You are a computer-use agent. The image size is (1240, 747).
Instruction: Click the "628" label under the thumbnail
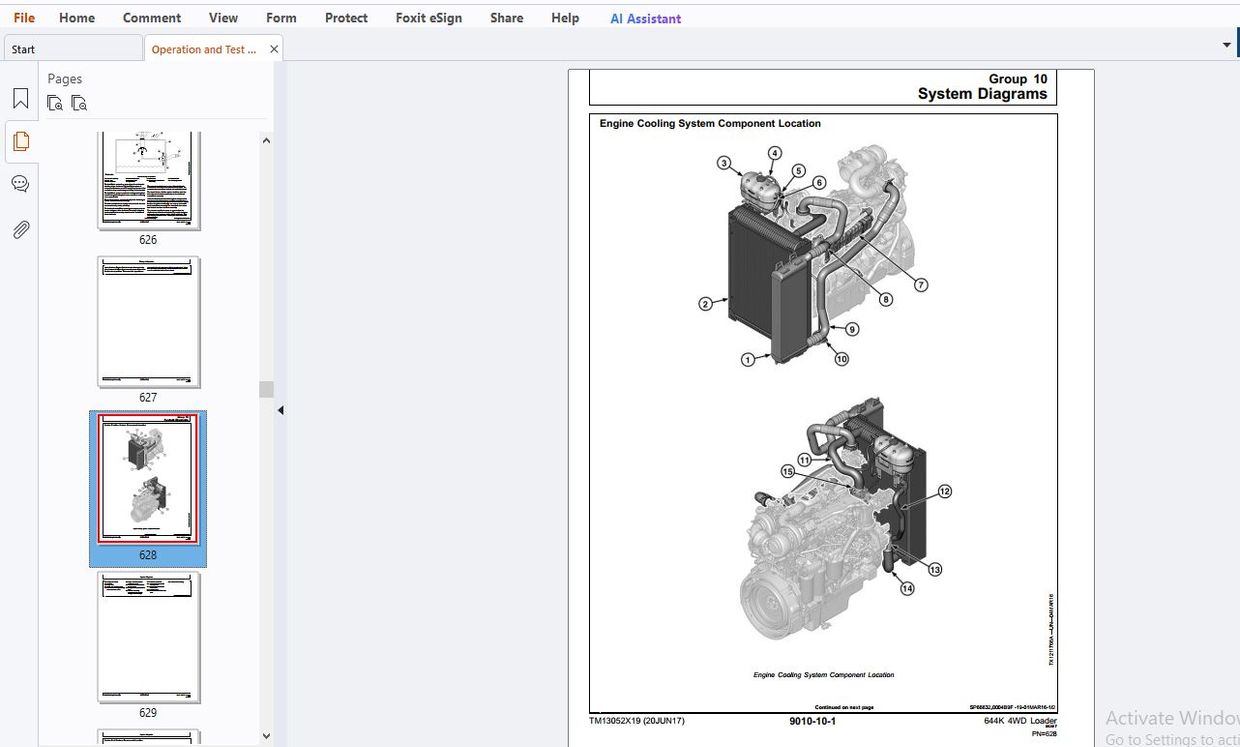click(148, 555)
